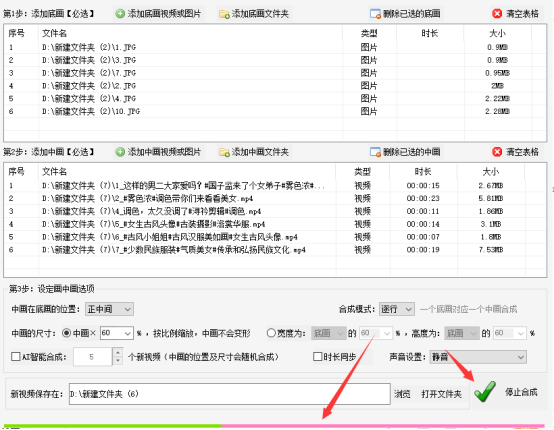Click the 时长 header in overlay table
The image size is (554, 430).
point(423,172)
